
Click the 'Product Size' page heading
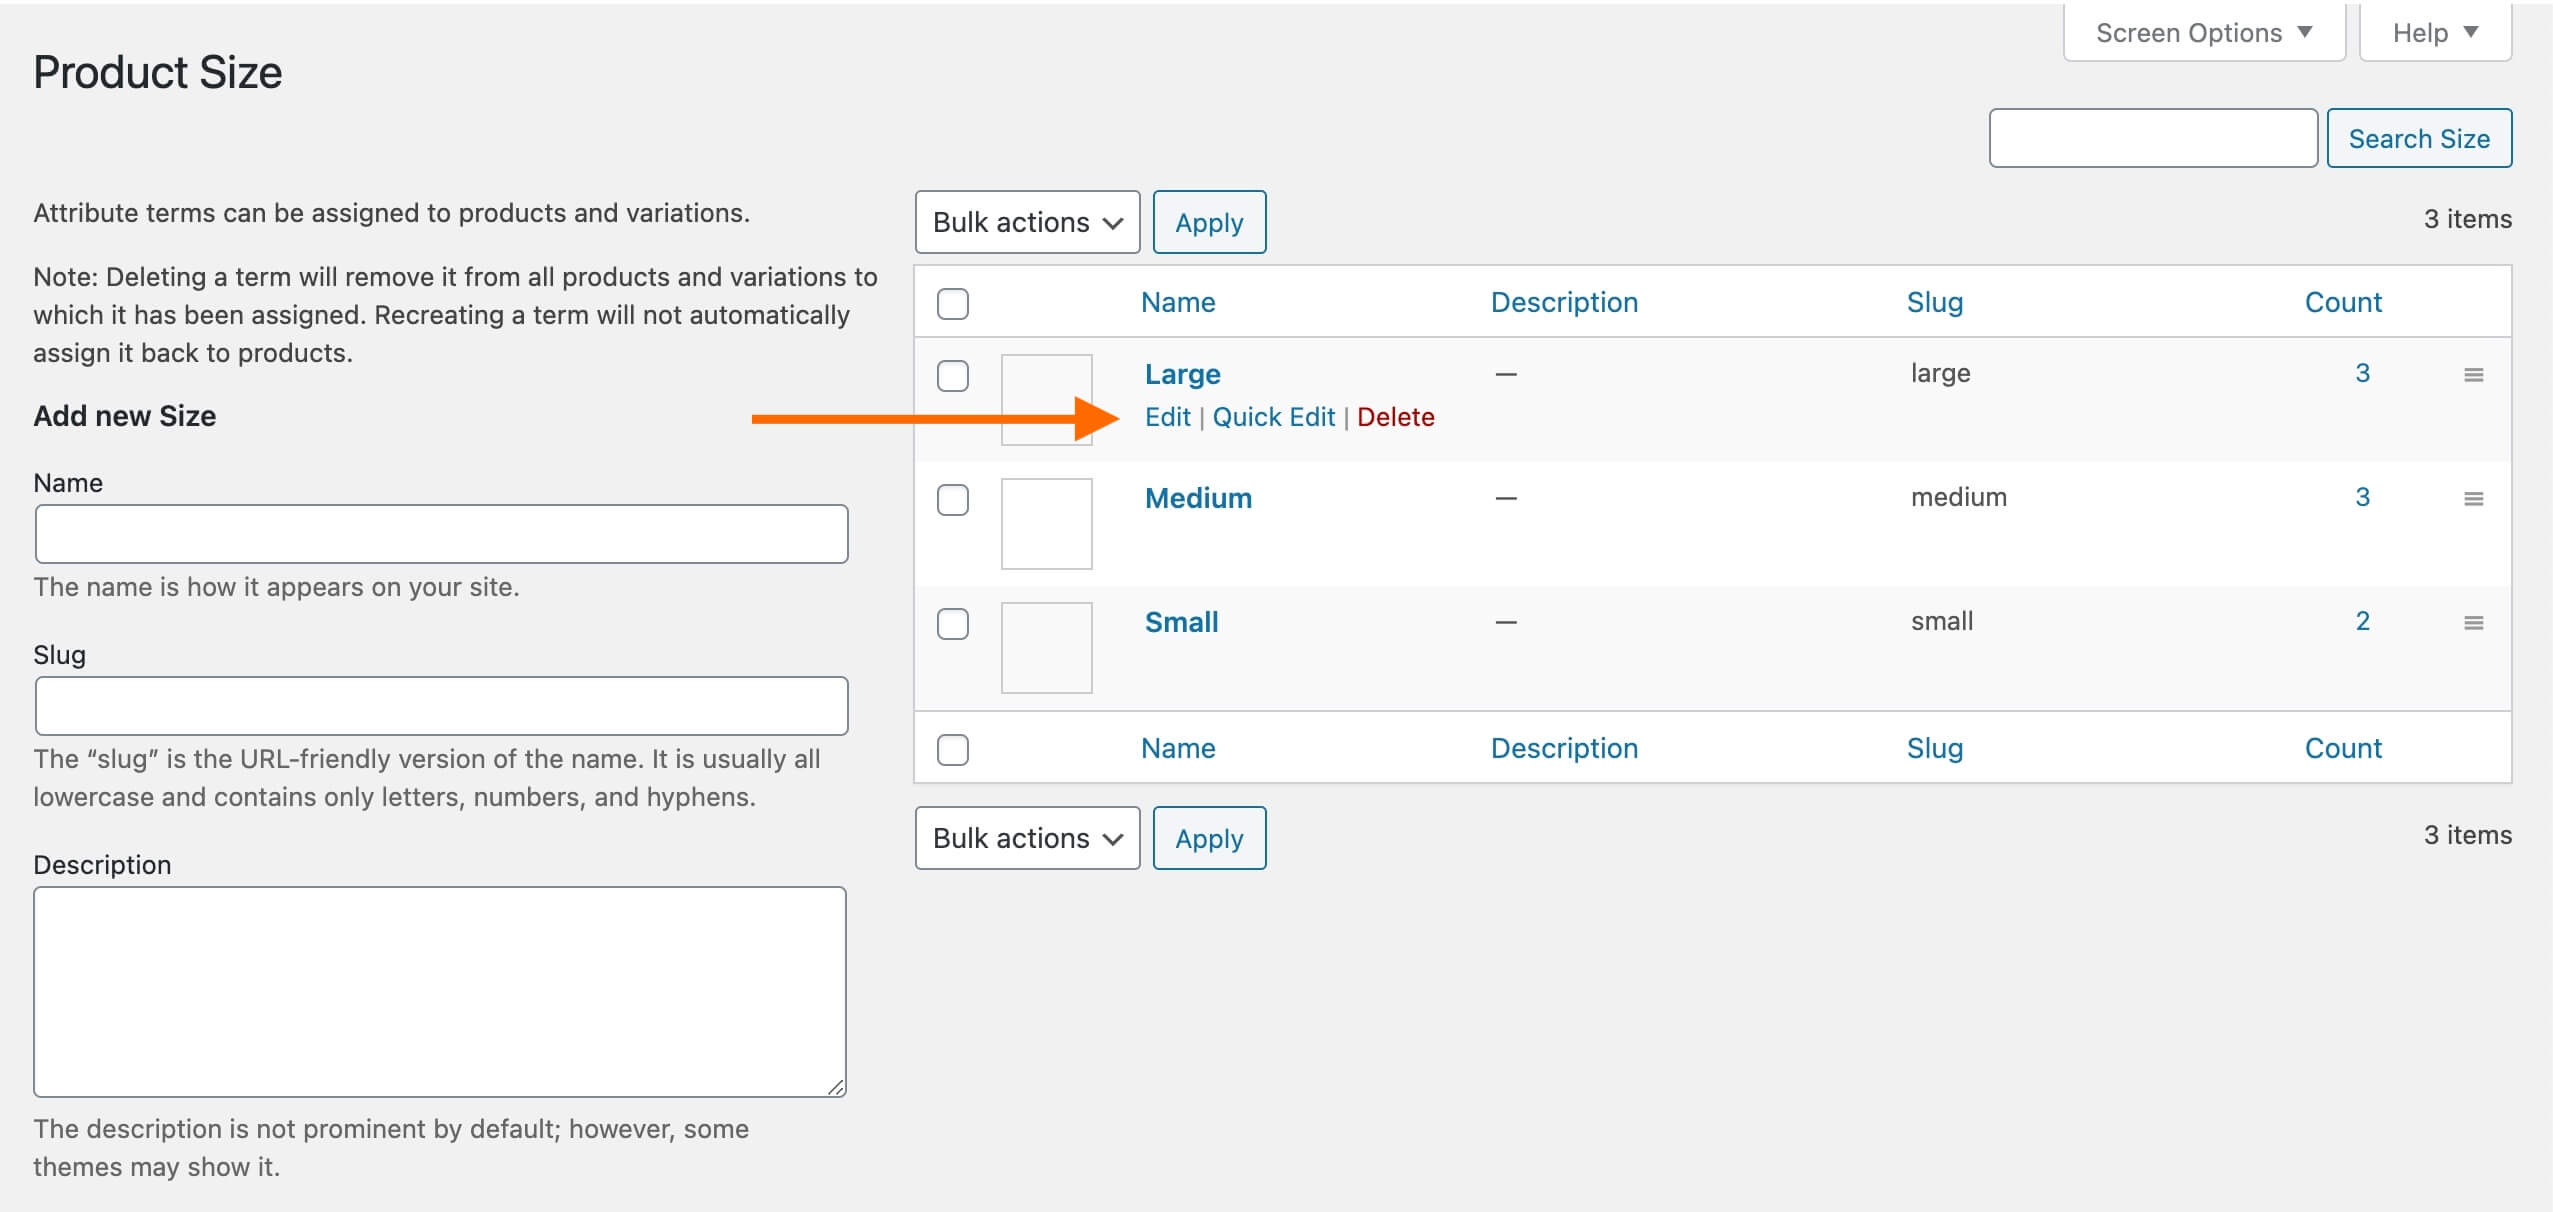158,72
